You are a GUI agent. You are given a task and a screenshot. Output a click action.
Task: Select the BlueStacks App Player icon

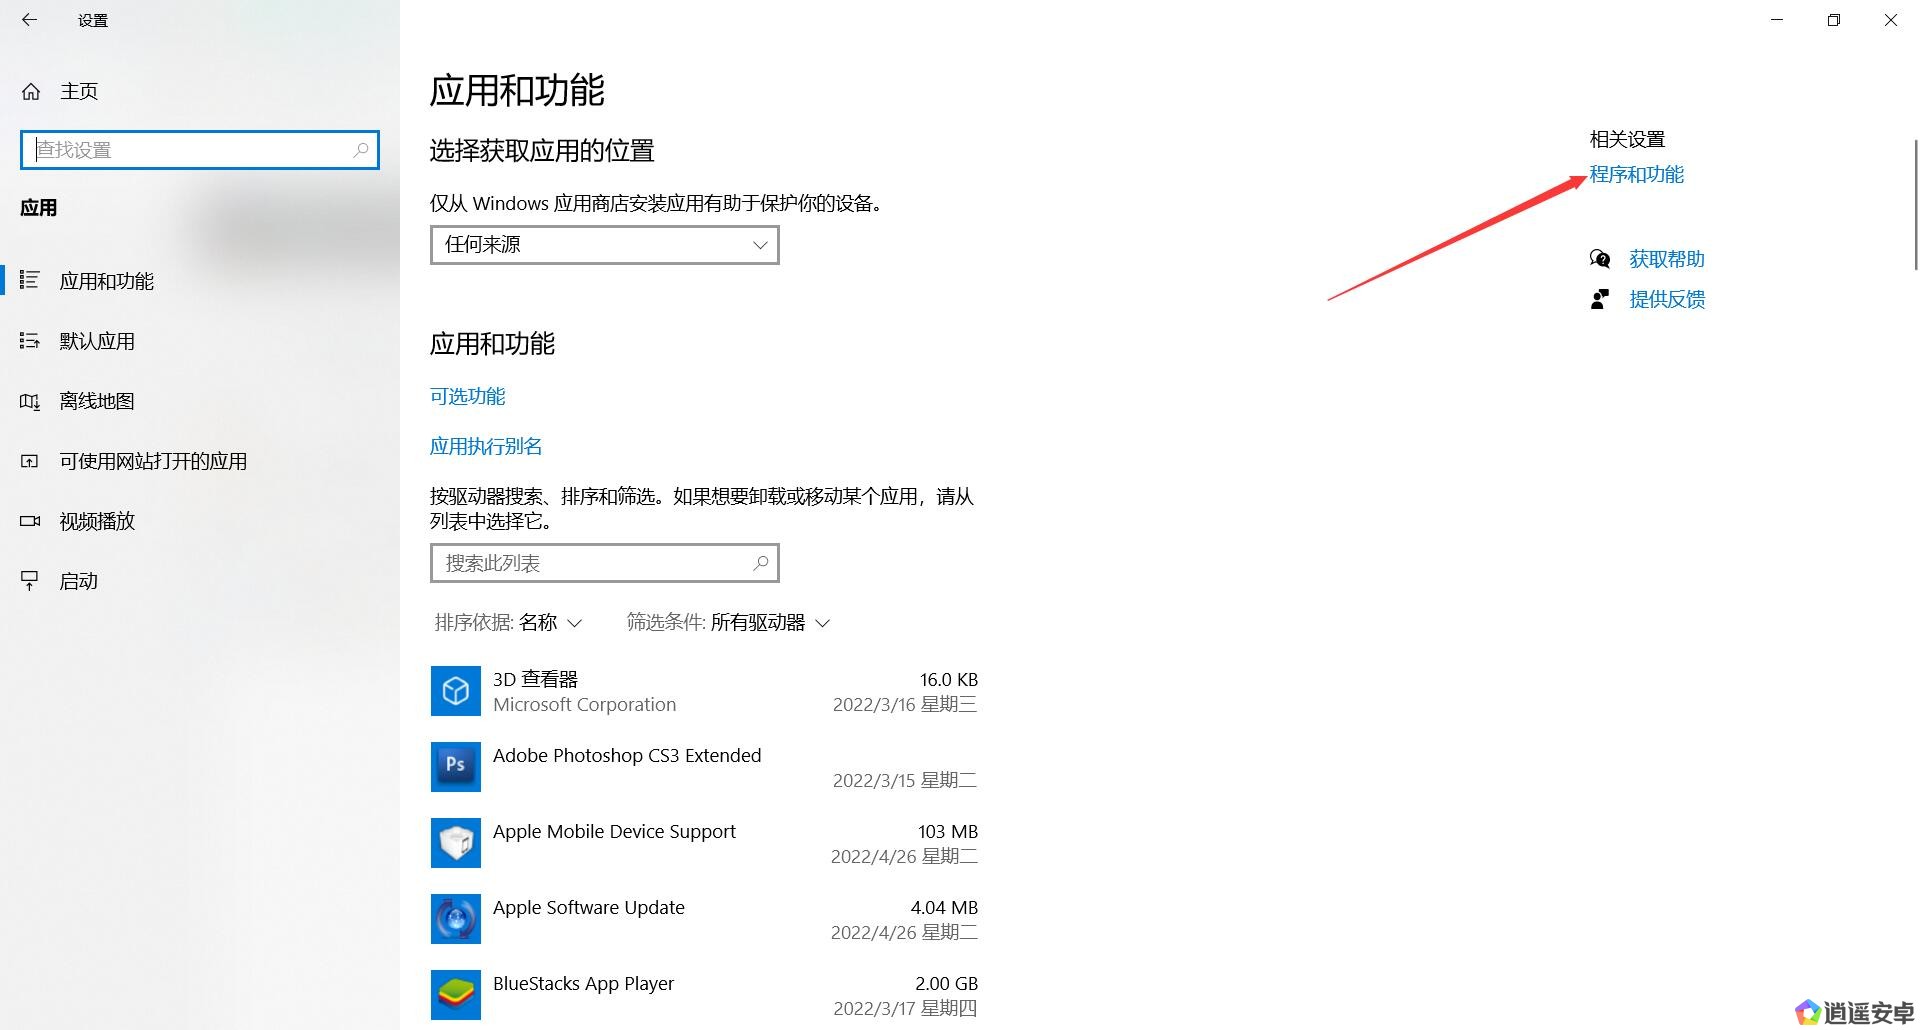tap(455, 995)
